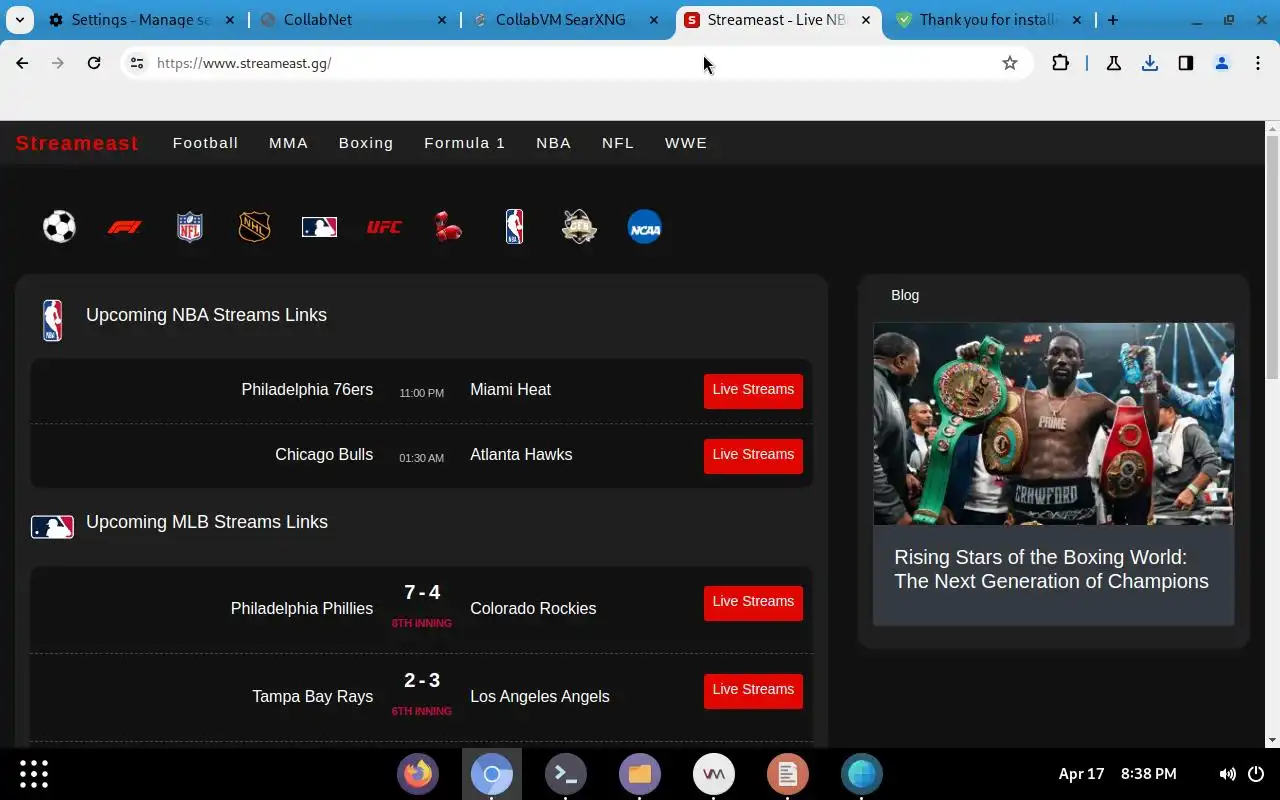Close the Streameast tab
The width and height of the screenshot is (1280, 800).
click(x=866, y=20)
